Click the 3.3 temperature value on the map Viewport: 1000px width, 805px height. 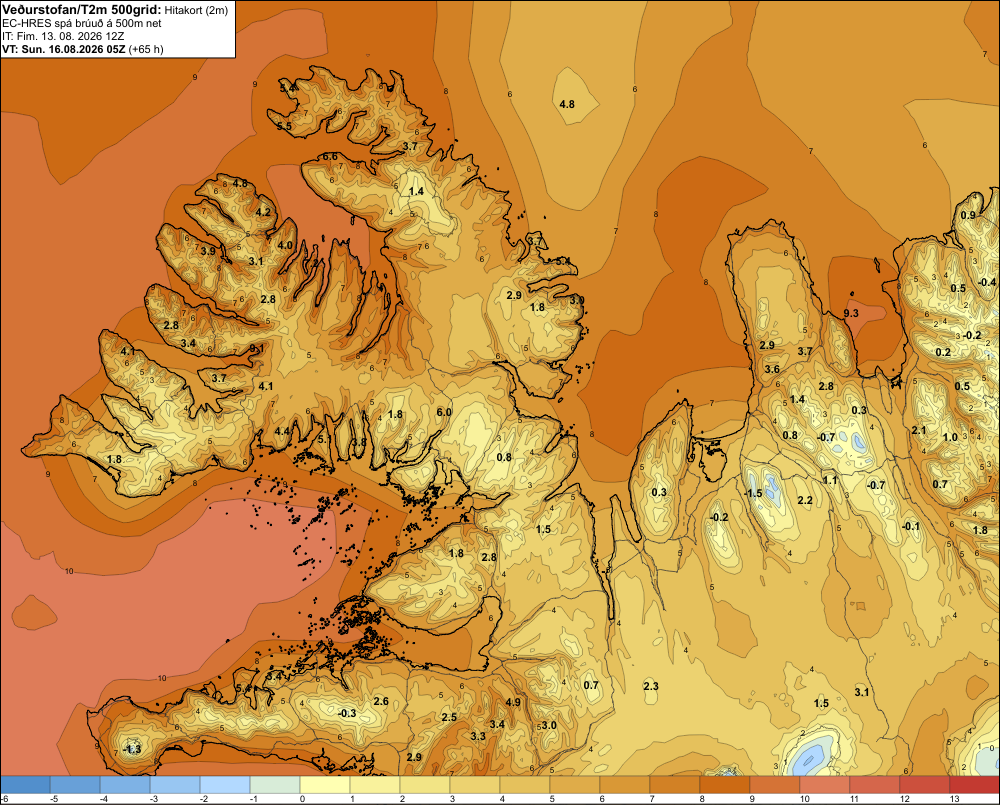(478, 736)
